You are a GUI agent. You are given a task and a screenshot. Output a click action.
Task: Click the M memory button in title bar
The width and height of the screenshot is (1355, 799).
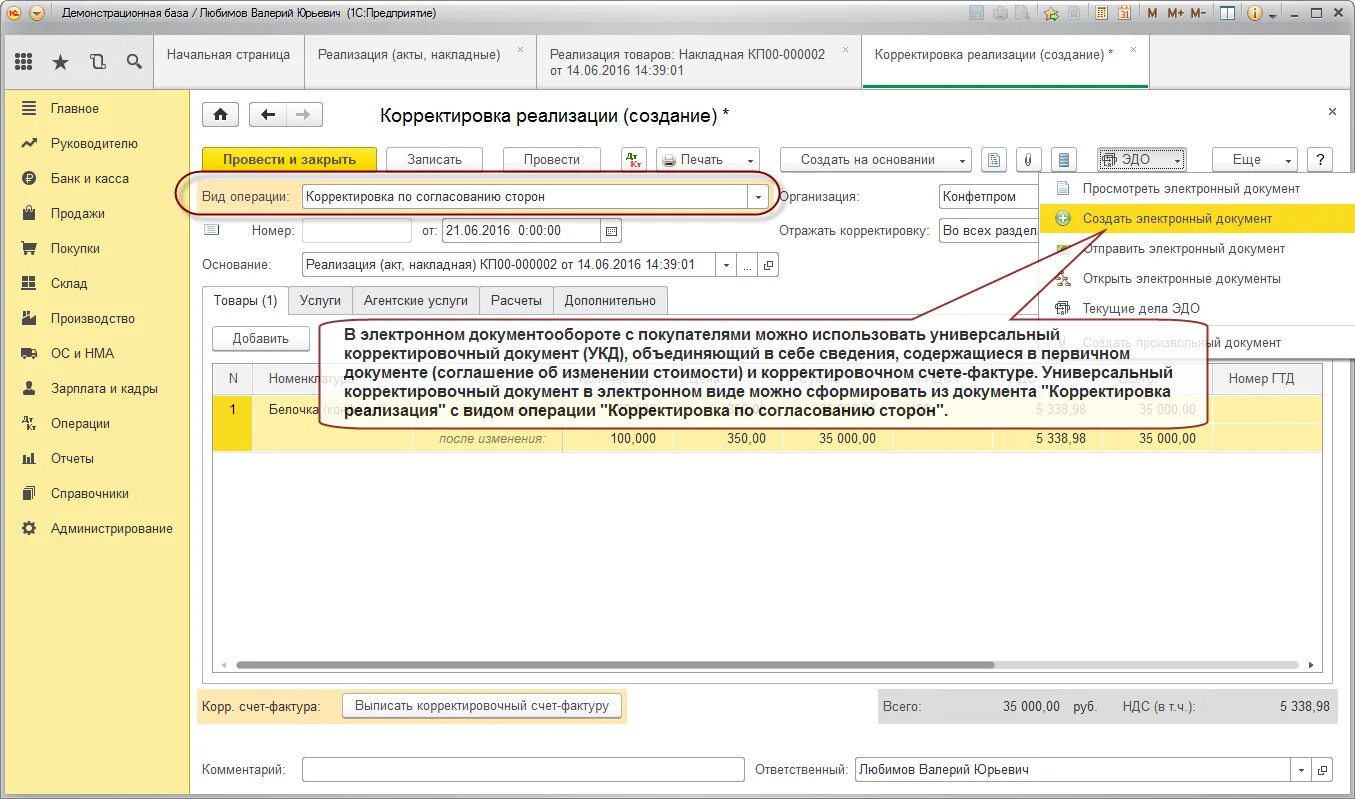tap(1152, 14)
